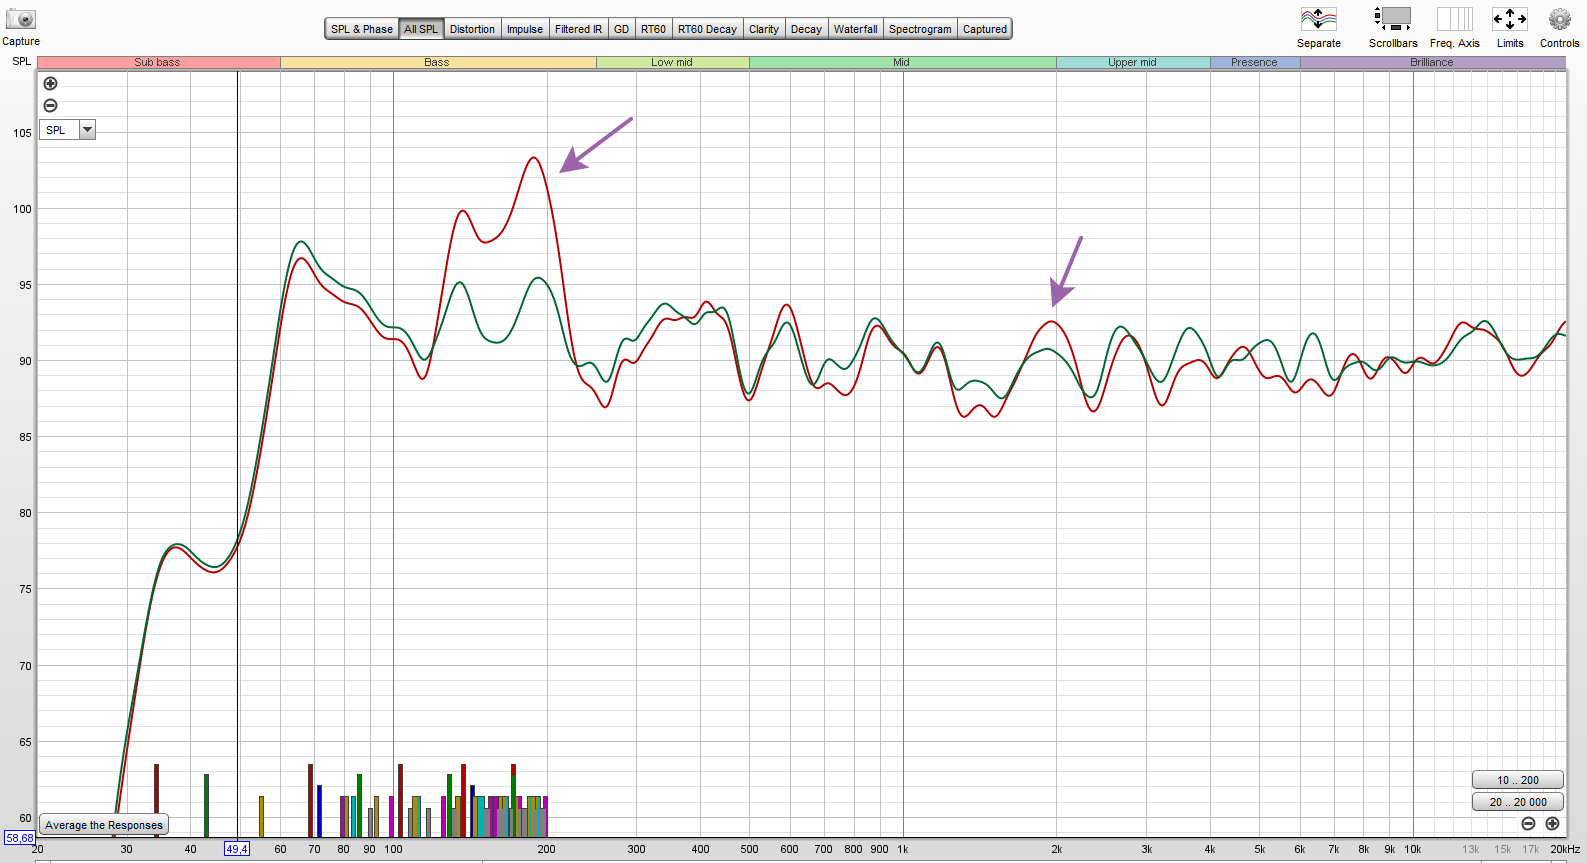Select the All SPL tab
The height and width of the screenshot is (863, 1587).
pyautogui.click(x=421, y=29)
